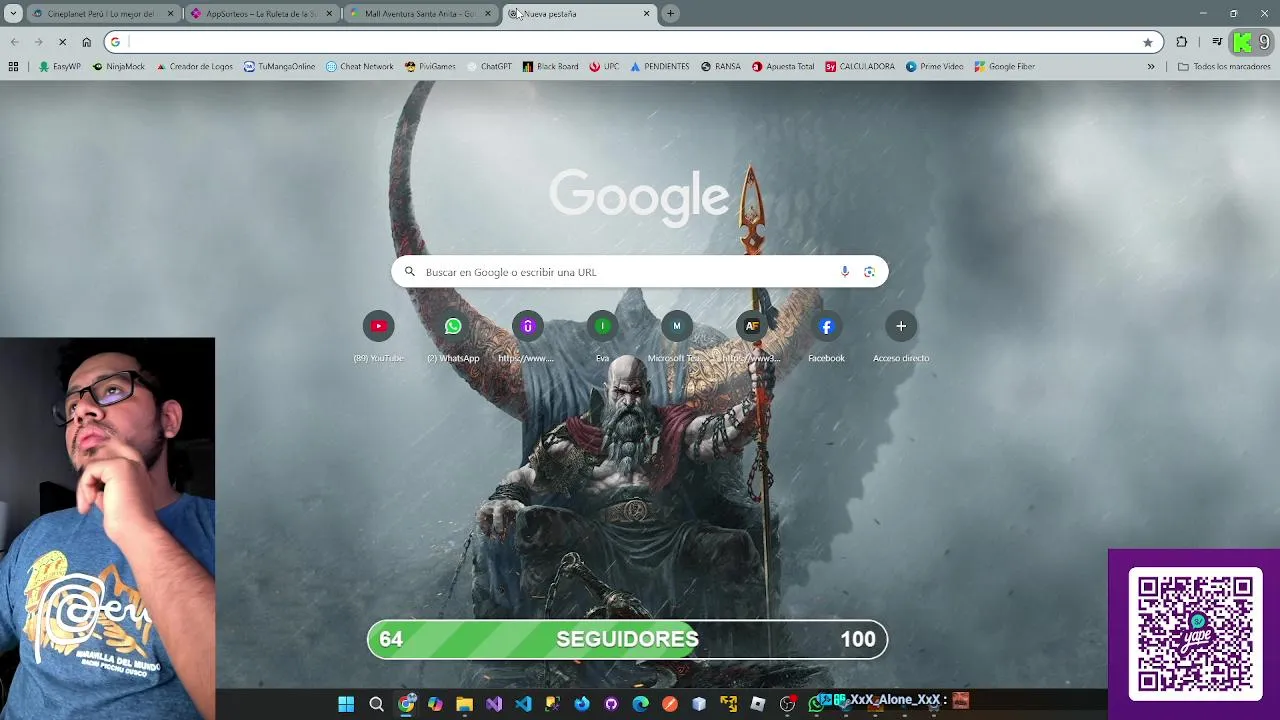Open the Cheat Network bookmark
This screenshot has width=1280, height=720.
tap(359, 67)
